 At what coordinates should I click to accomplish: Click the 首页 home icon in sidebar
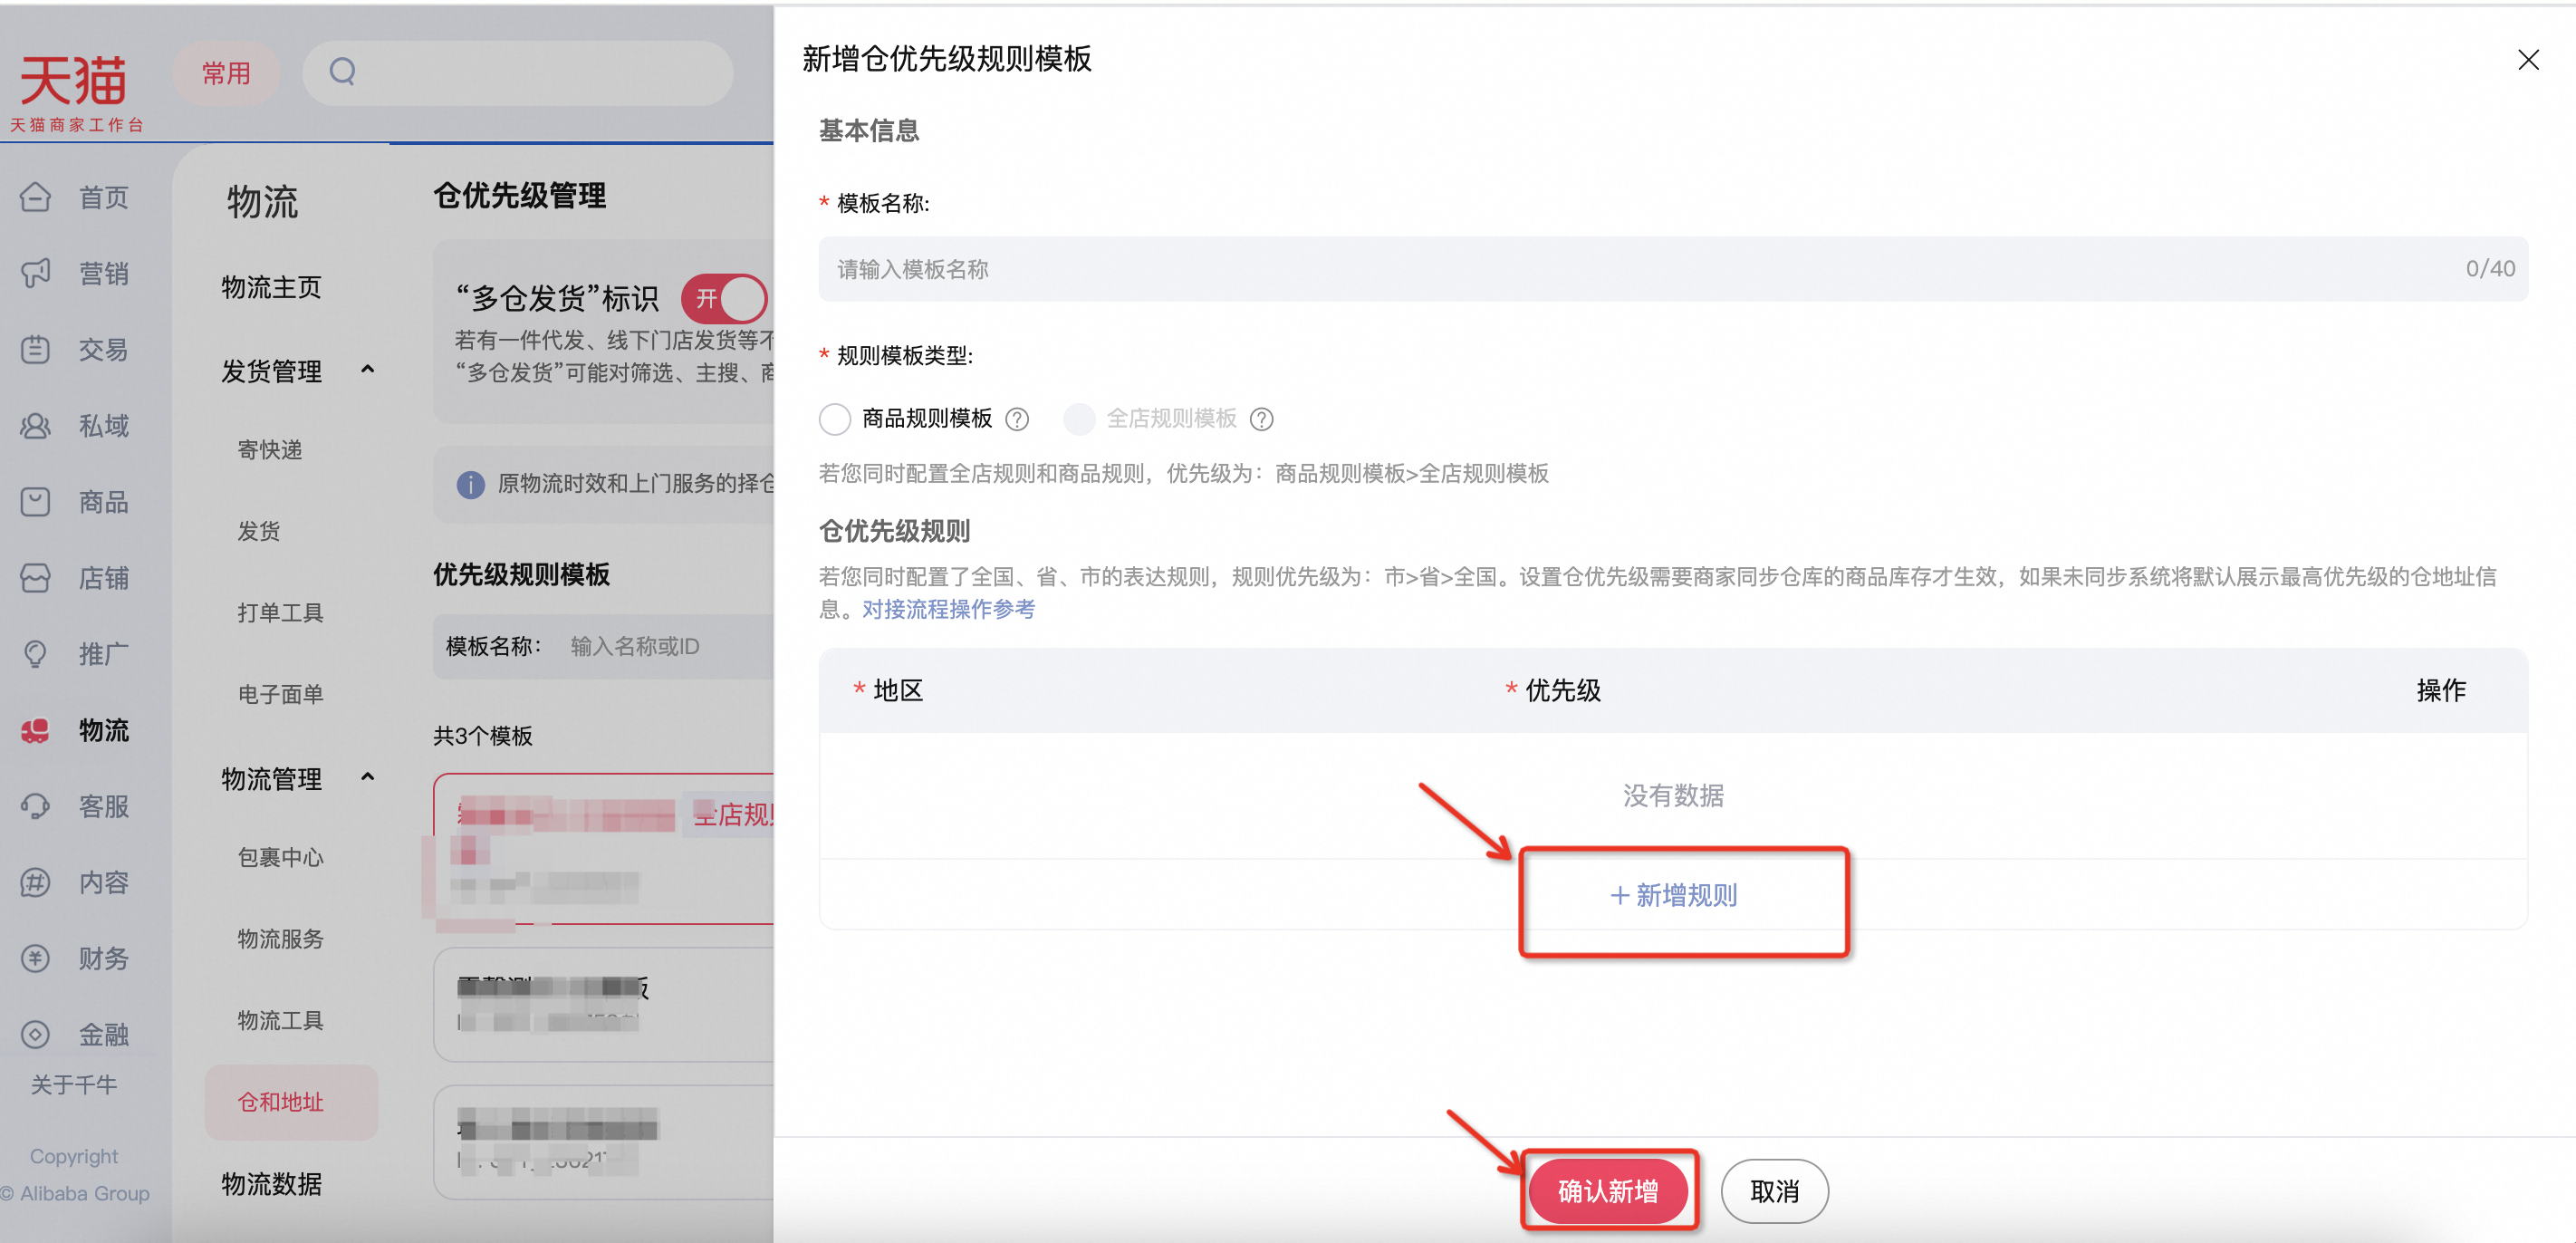click(x=35, y=197)
